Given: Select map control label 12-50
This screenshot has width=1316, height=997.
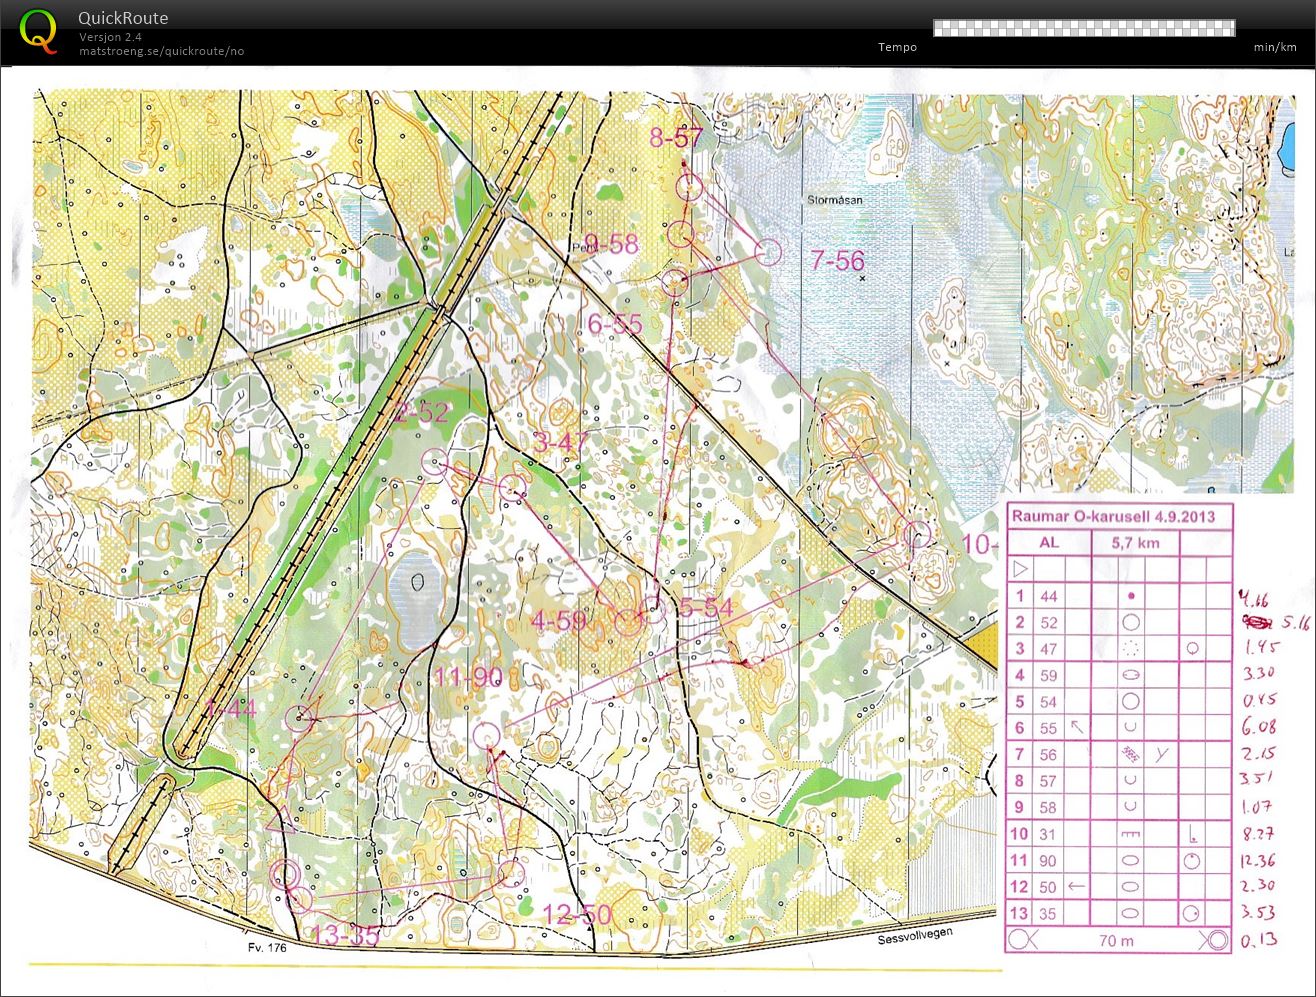Looking at the screenshot, I should pos(577,913).
